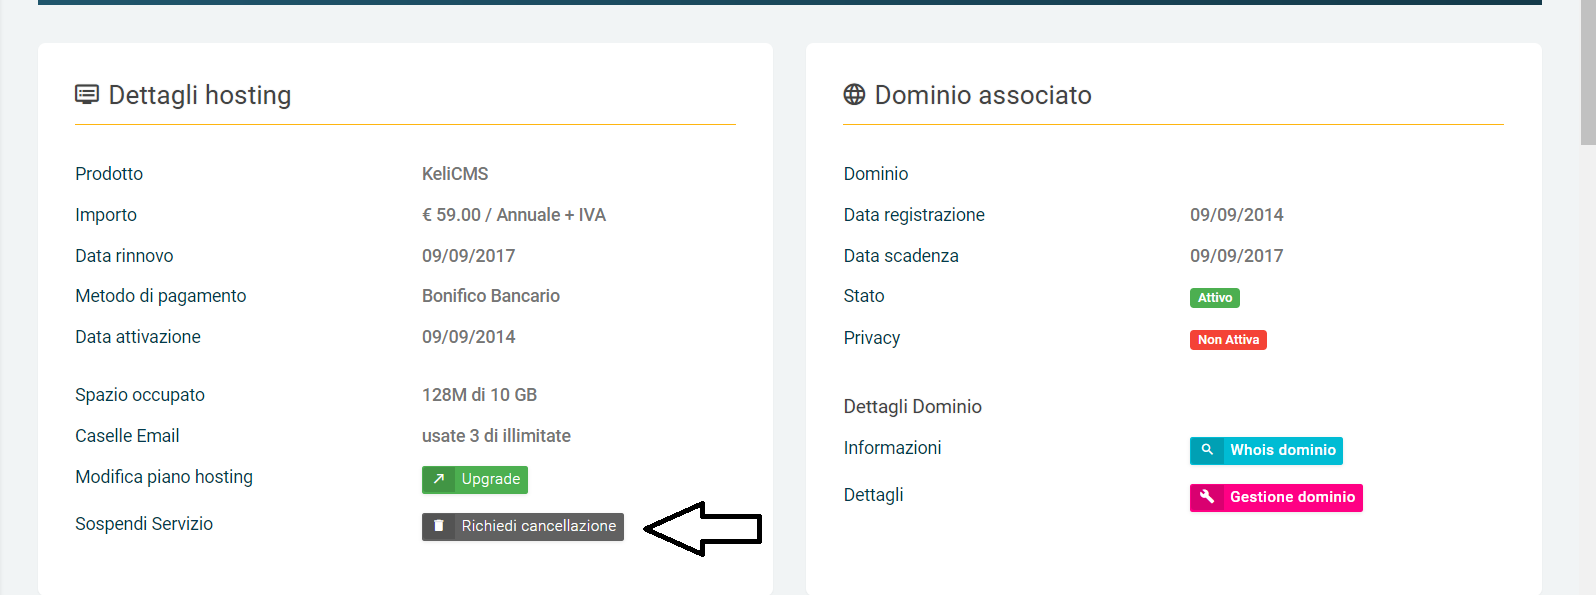1596x595 pixels.
Task: Click the Upgrade button
Action: [x=474, y=480]
